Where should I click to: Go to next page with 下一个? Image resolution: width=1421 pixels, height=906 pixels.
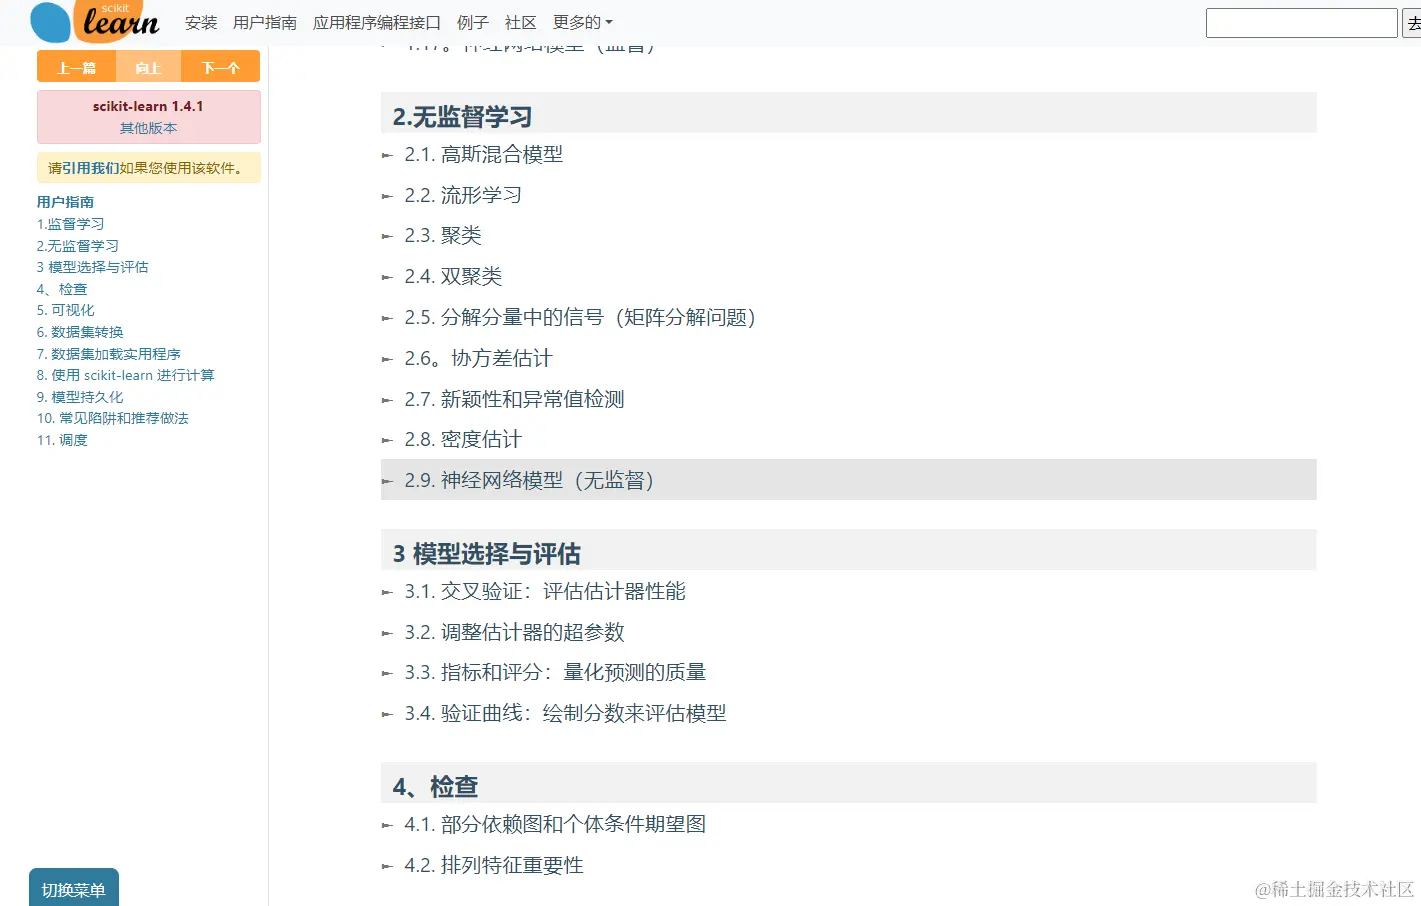click(221, 67)
